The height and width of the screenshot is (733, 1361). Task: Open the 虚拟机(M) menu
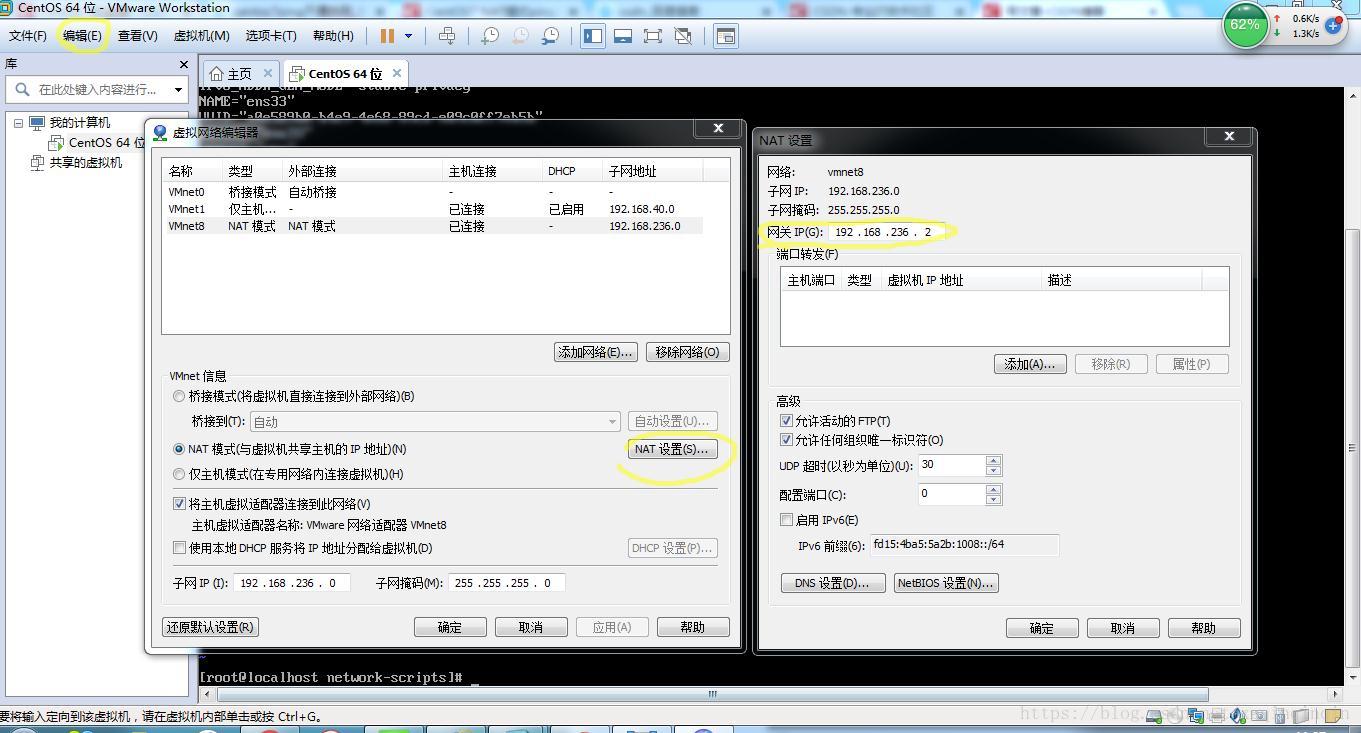click(x=202, y=36)
